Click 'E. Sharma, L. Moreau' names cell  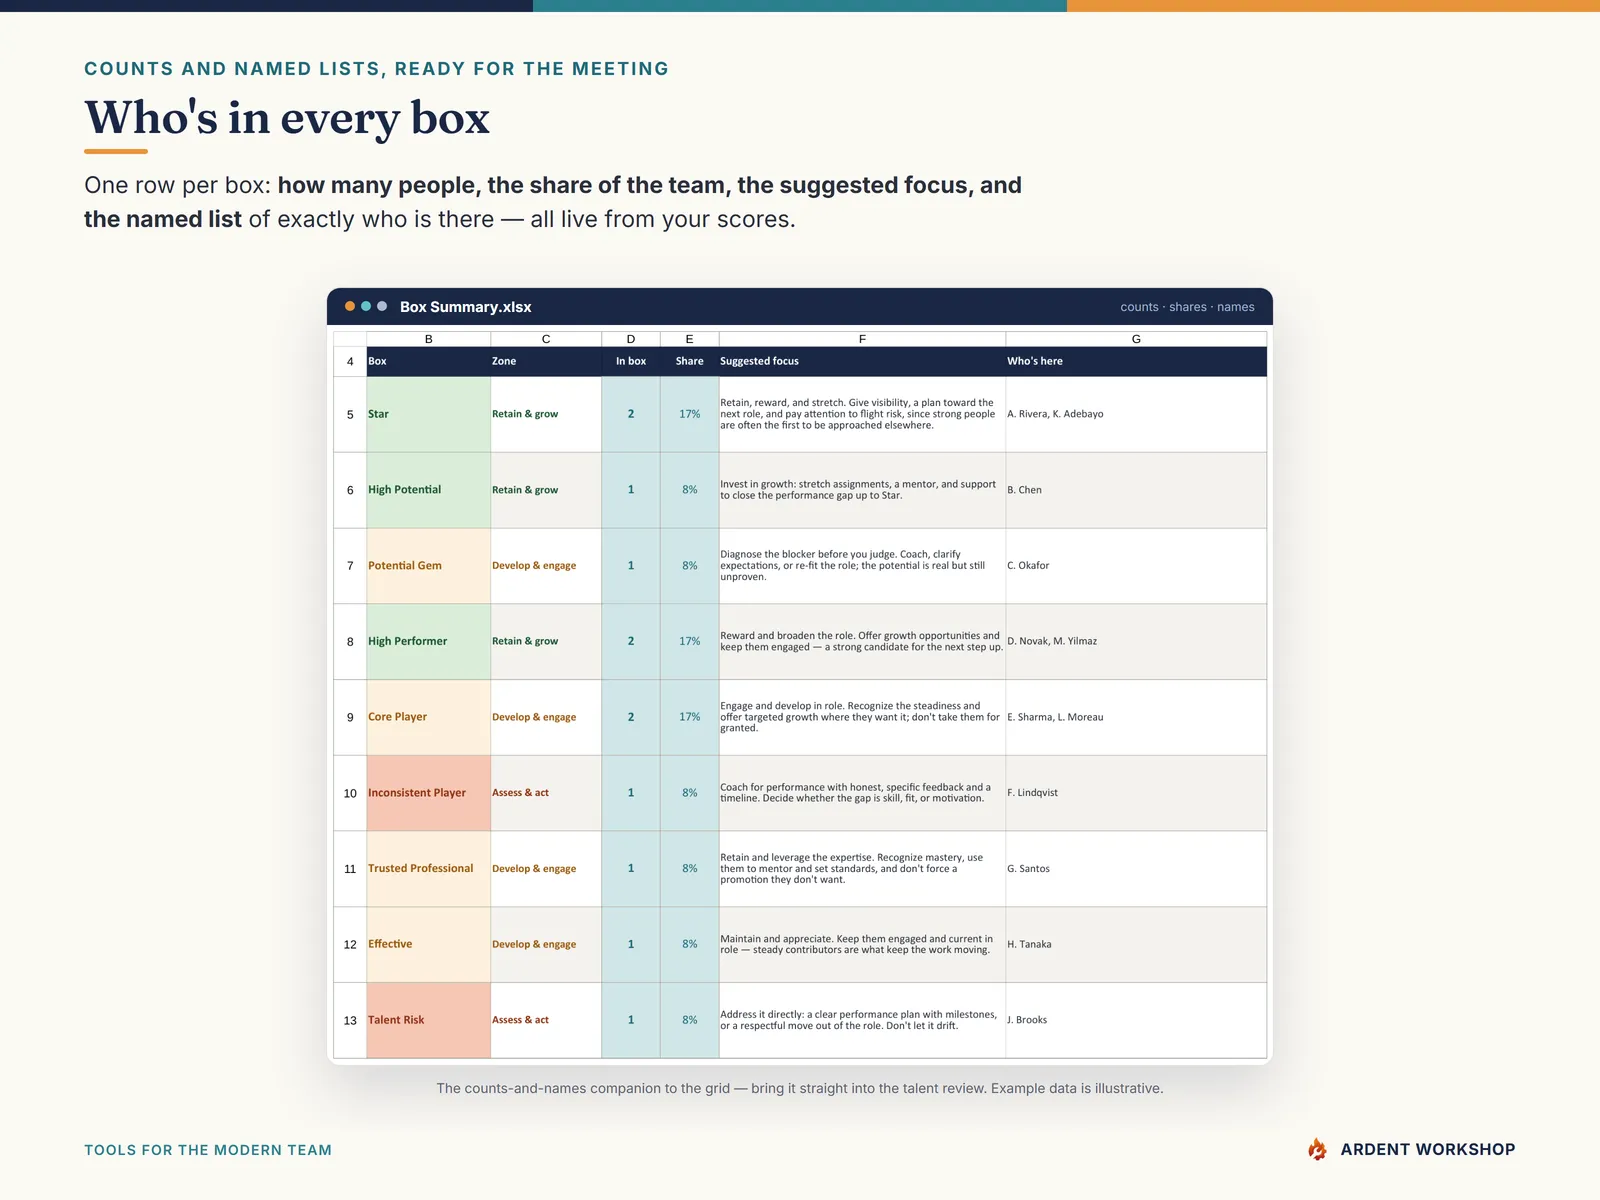click(1136, 717)
